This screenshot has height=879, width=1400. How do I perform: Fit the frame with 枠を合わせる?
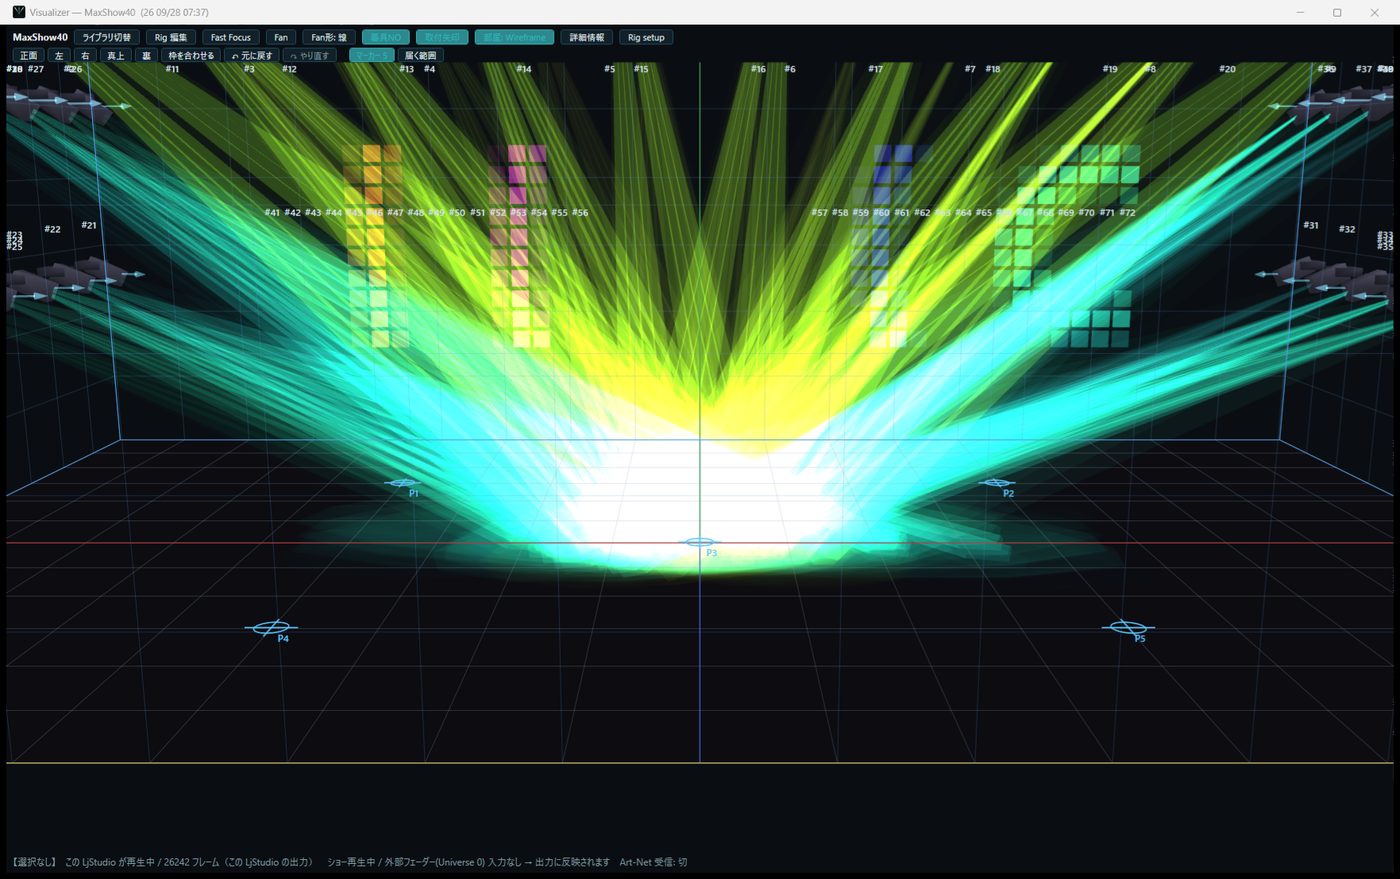point(191,55)
